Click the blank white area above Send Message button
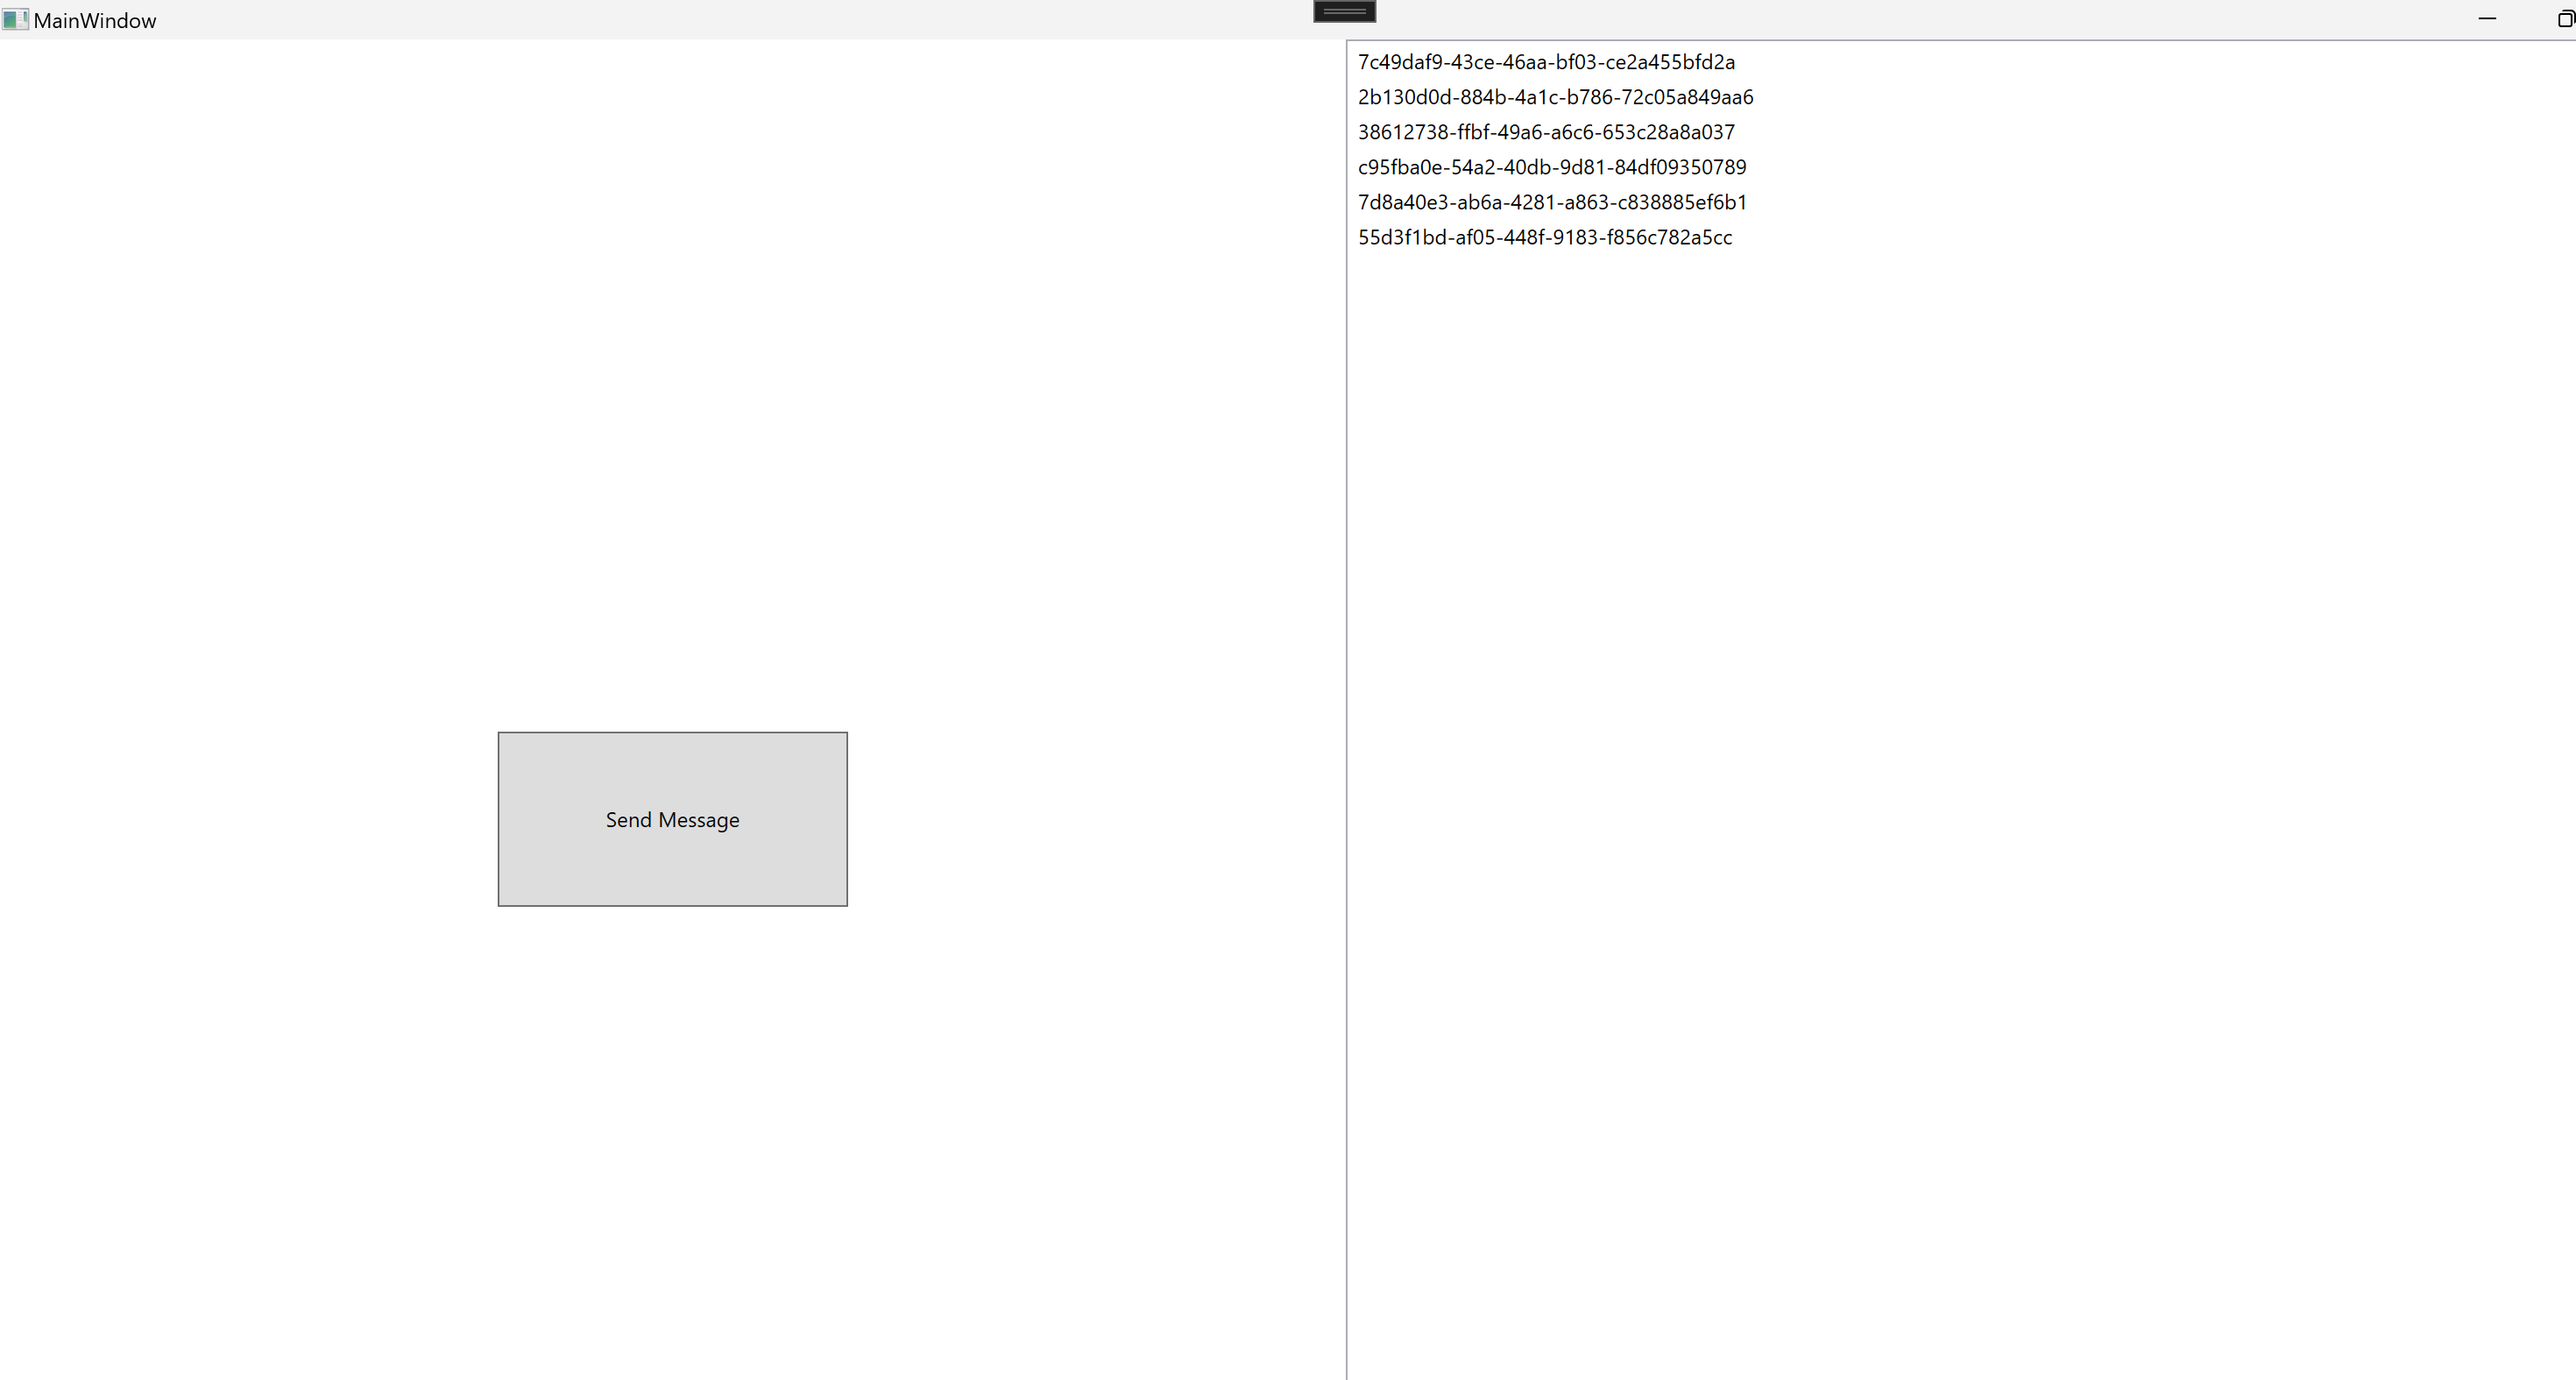This screenshot has height=1380, width=2576. coord(672,400)
